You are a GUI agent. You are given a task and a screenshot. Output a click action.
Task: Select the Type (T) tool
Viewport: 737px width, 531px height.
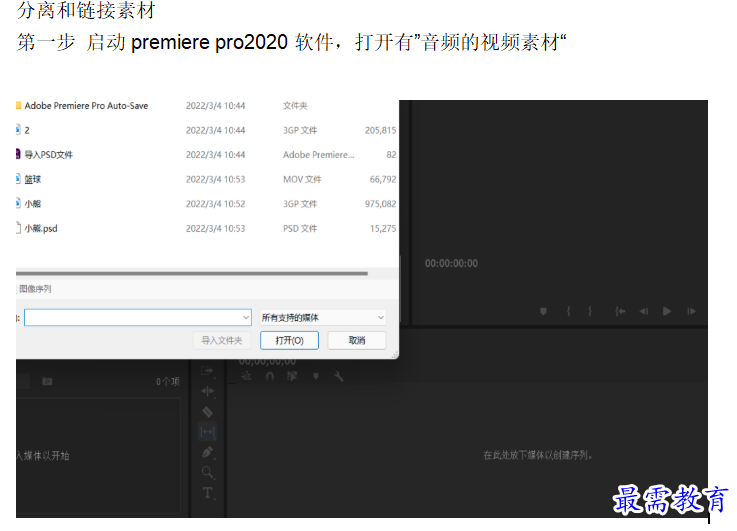(207, 493)
